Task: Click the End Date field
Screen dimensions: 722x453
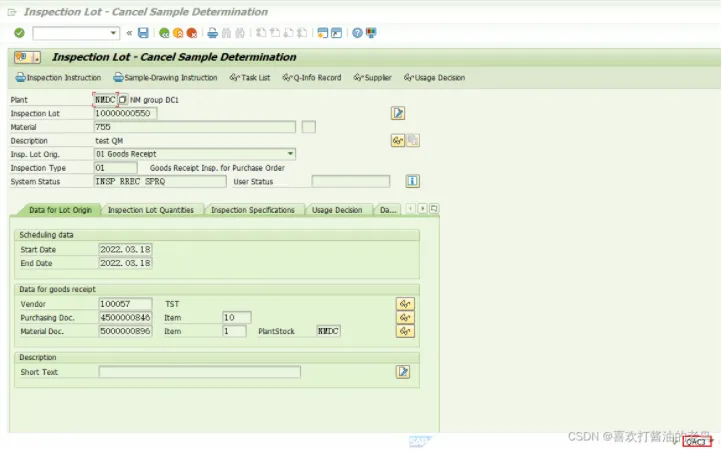Action: tap(125, 263)
